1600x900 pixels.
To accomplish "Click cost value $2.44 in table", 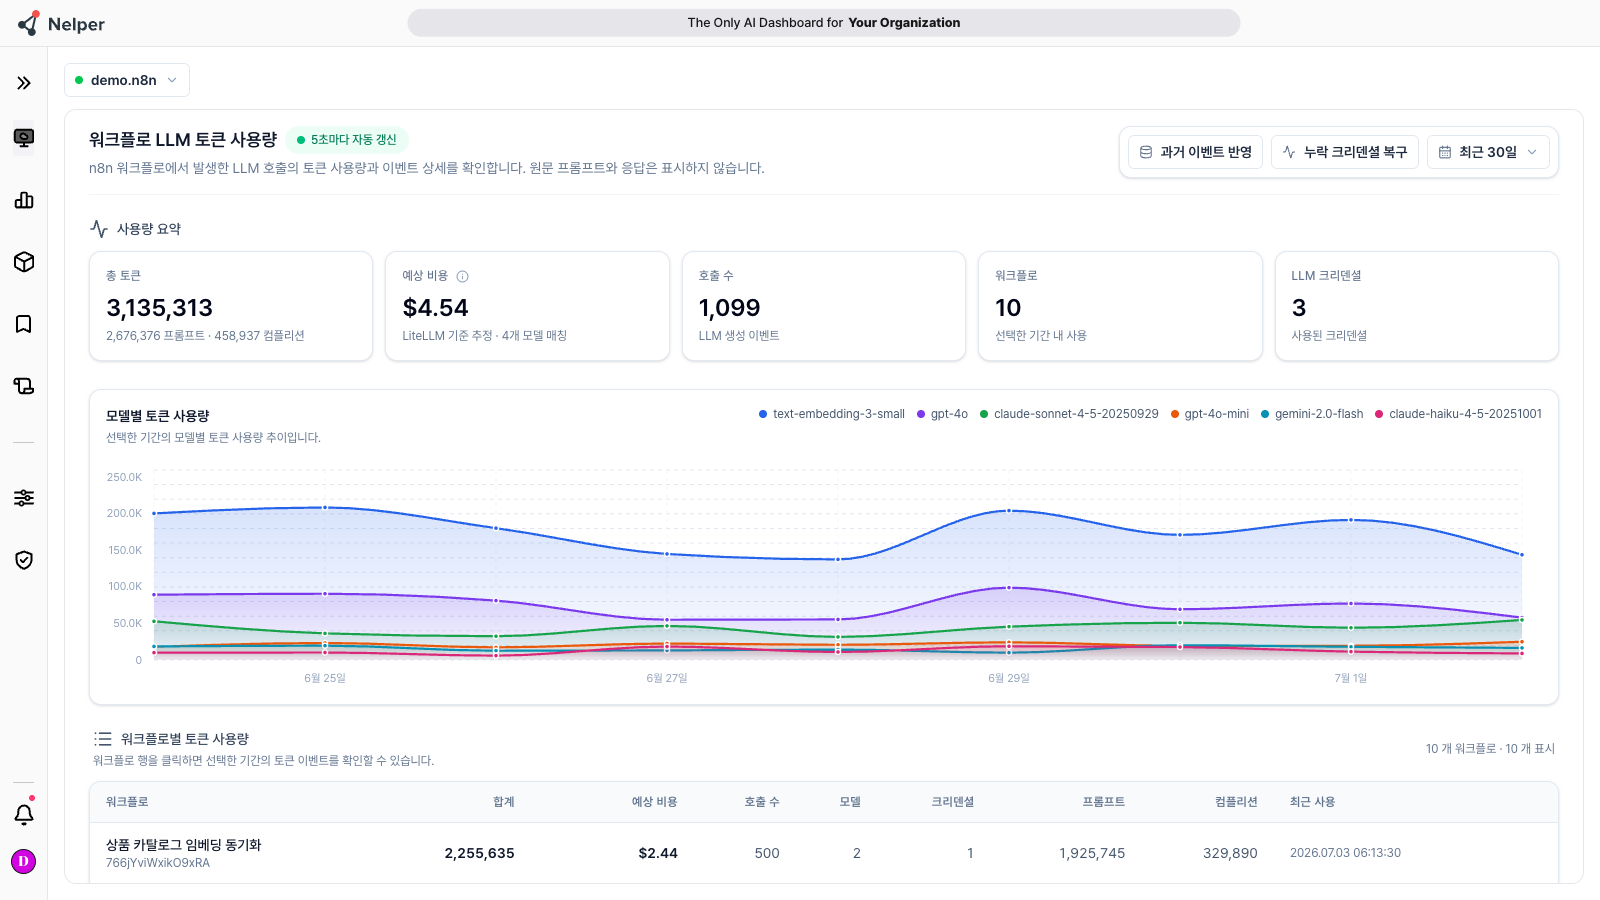I will [658, 853].
